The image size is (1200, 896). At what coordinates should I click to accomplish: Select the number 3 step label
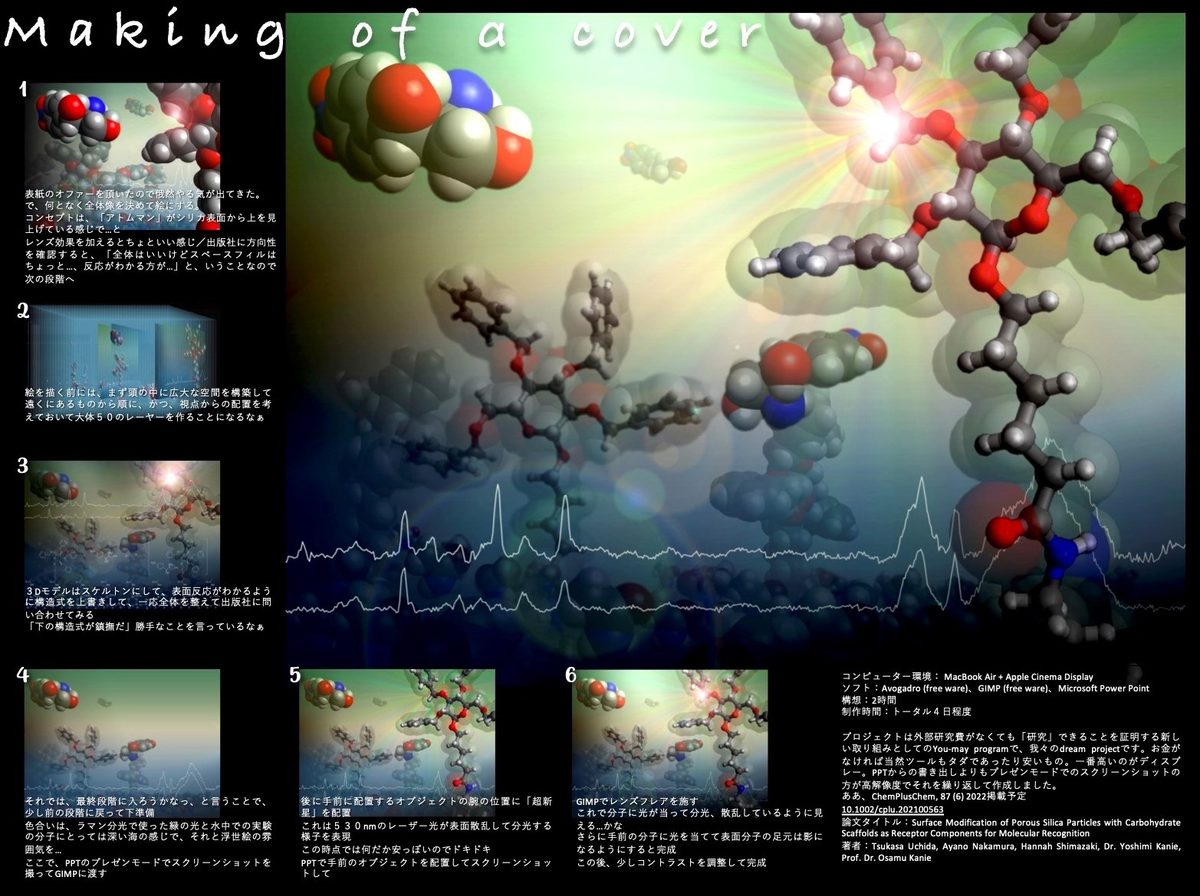[22, 466]
